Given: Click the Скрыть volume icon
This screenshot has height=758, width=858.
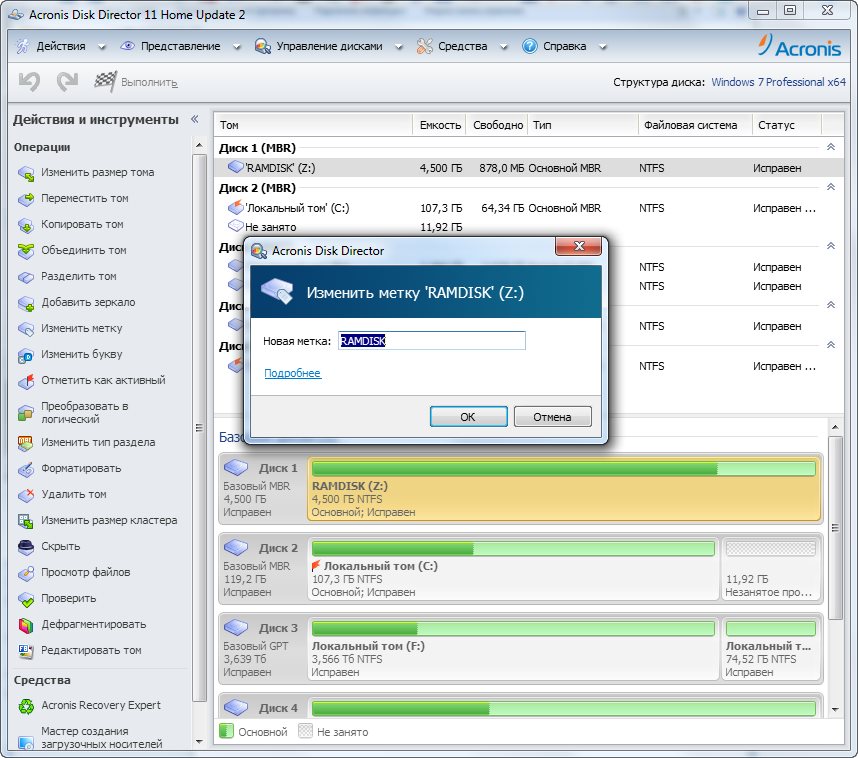Looking at the screenshot, I should [25, 547].
